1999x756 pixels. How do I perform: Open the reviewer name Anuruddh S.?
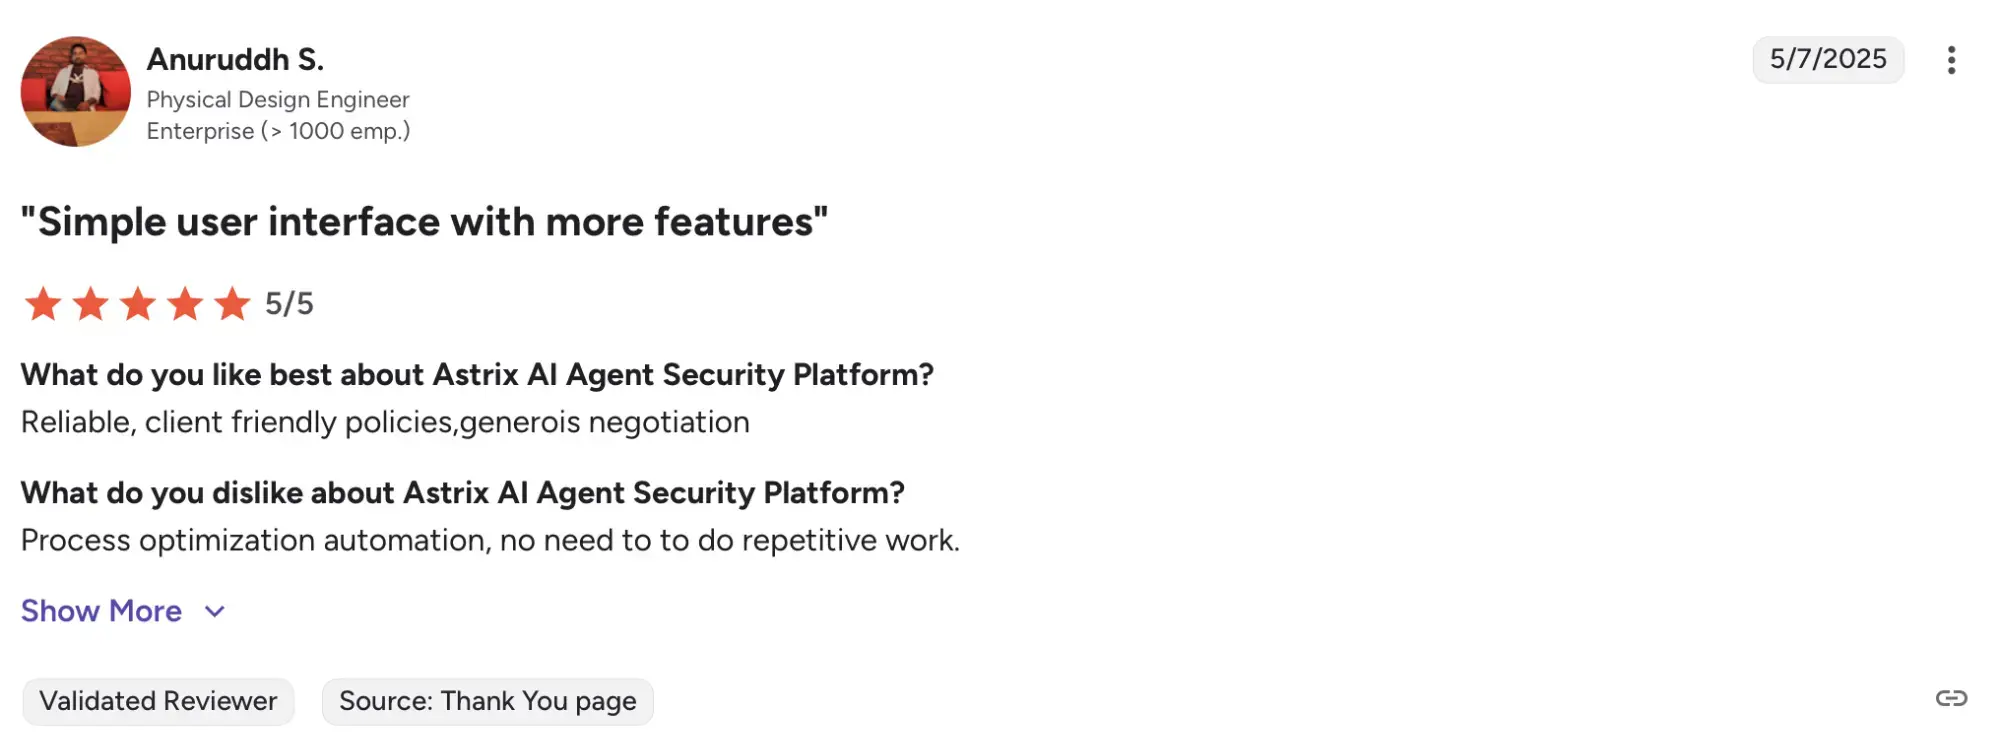click(235, 60)
